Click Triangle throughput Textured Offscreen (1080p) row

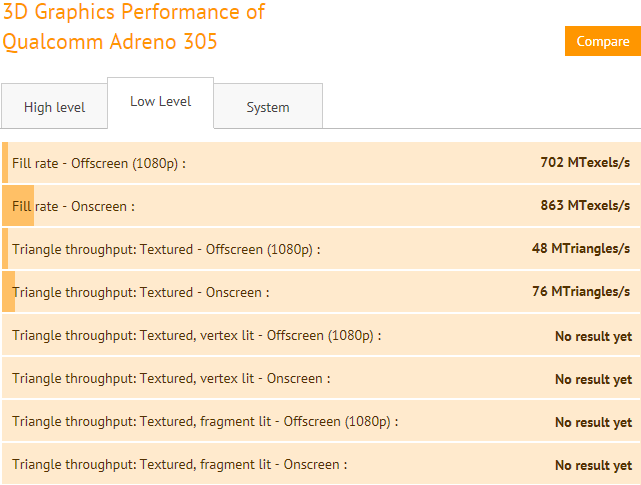tap(321, 249)
